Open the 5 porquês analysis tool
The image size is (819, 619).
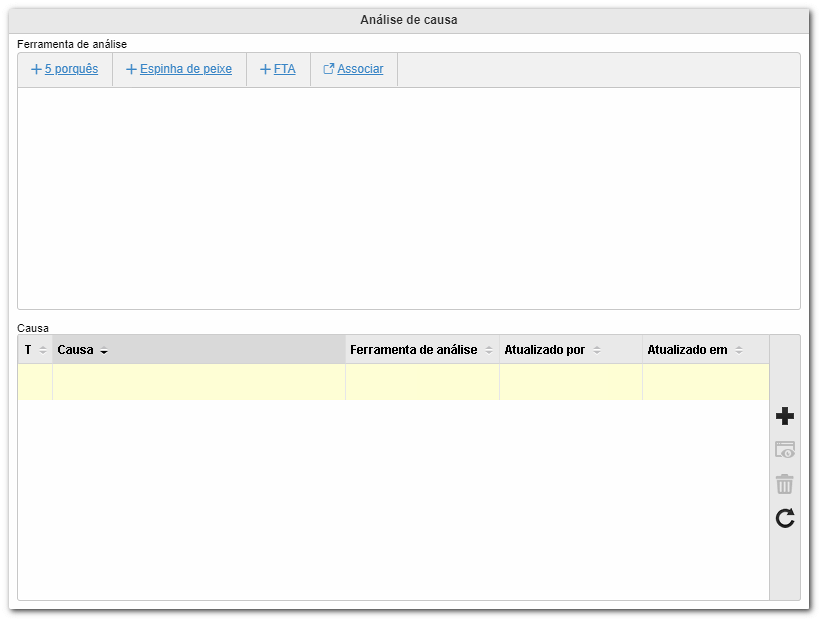click(x=71, y=69)
